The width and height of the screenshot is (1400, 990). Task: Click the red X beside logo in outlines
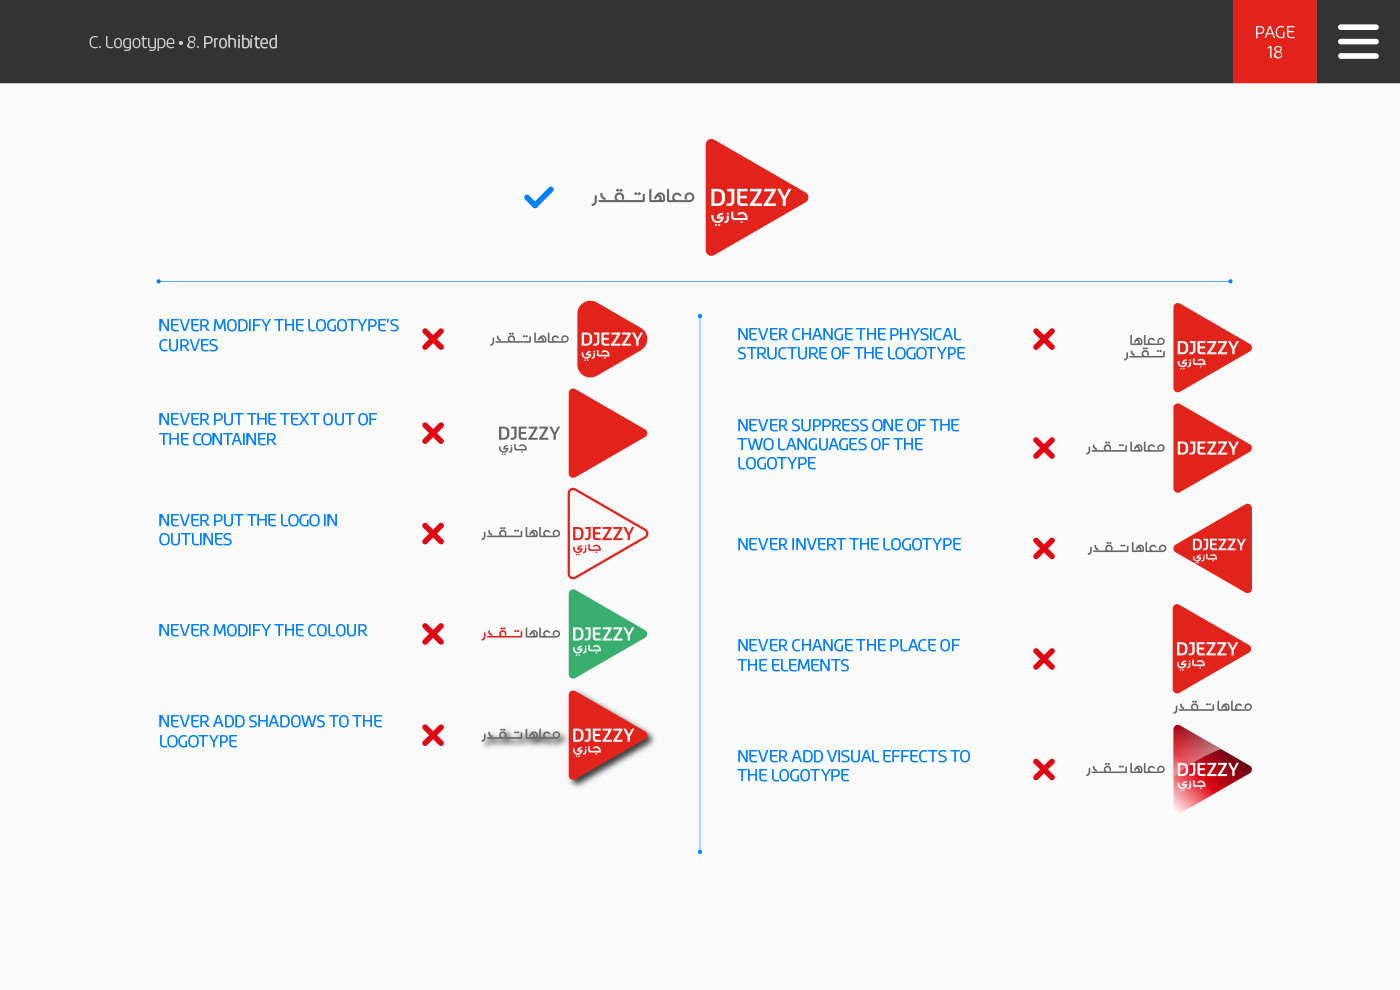(433, 533)
